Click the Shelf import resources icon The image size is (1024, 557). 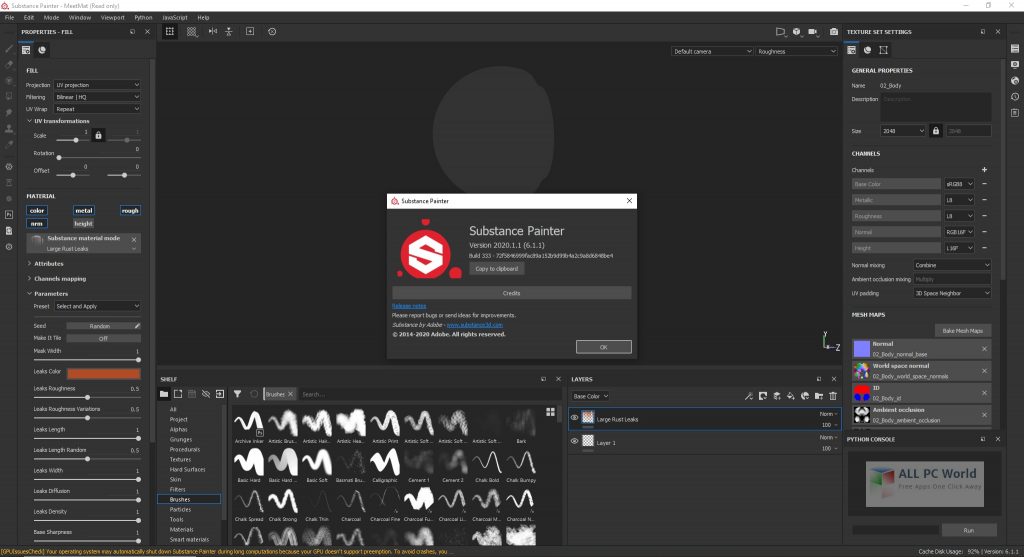point(220,394)
